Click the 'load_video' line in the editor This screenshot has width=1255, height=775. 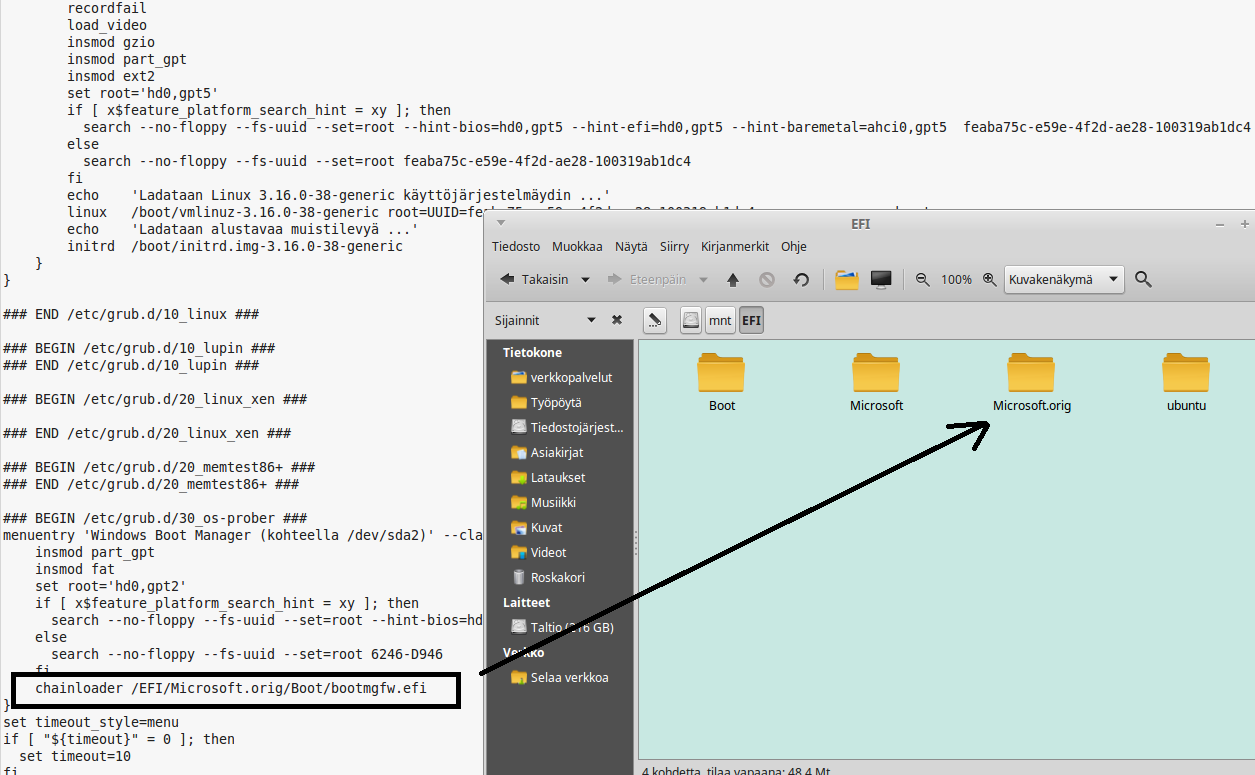107,25
